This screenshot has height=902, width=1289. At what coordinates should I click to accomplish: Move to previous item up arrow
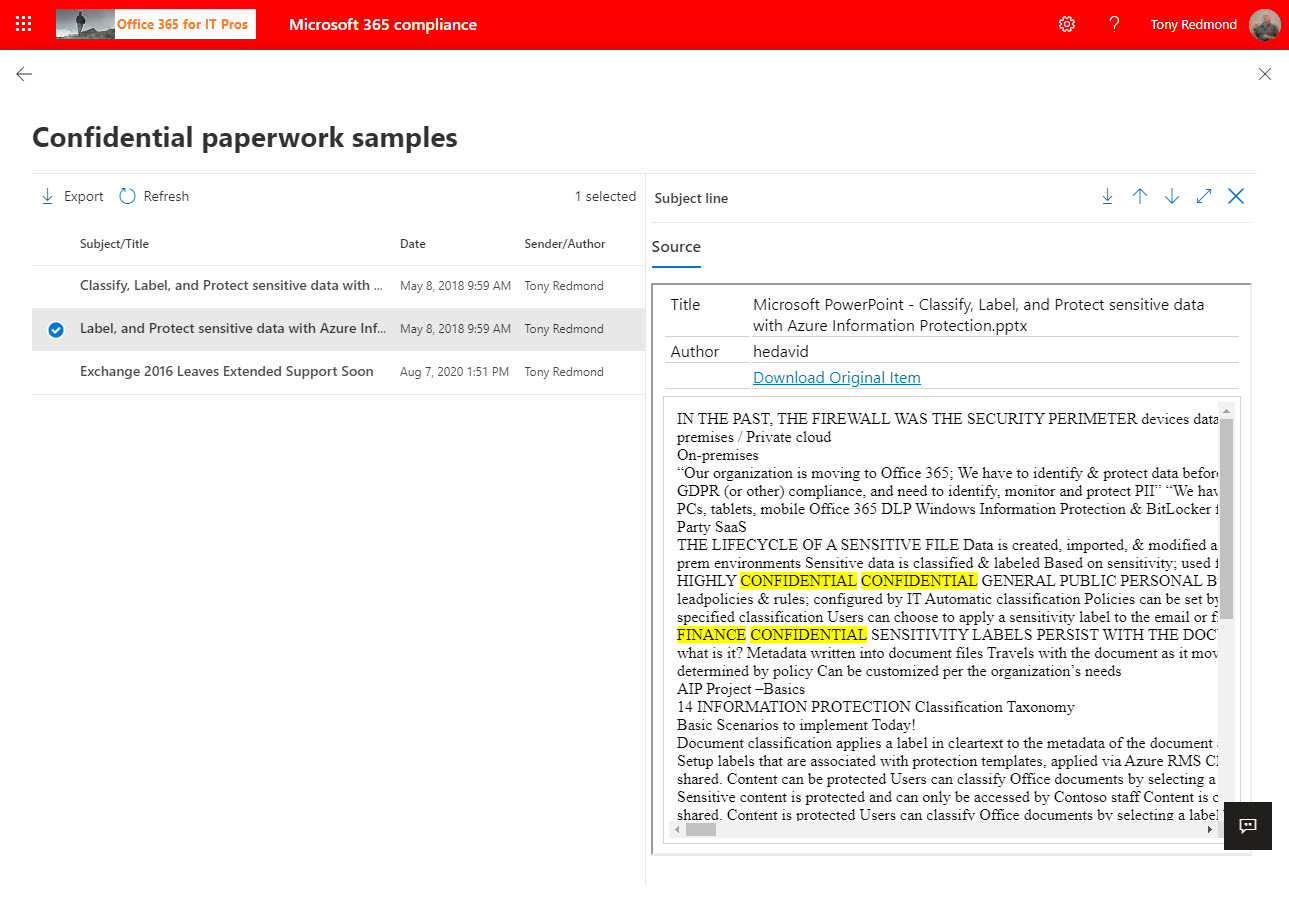coord(1140,197)
